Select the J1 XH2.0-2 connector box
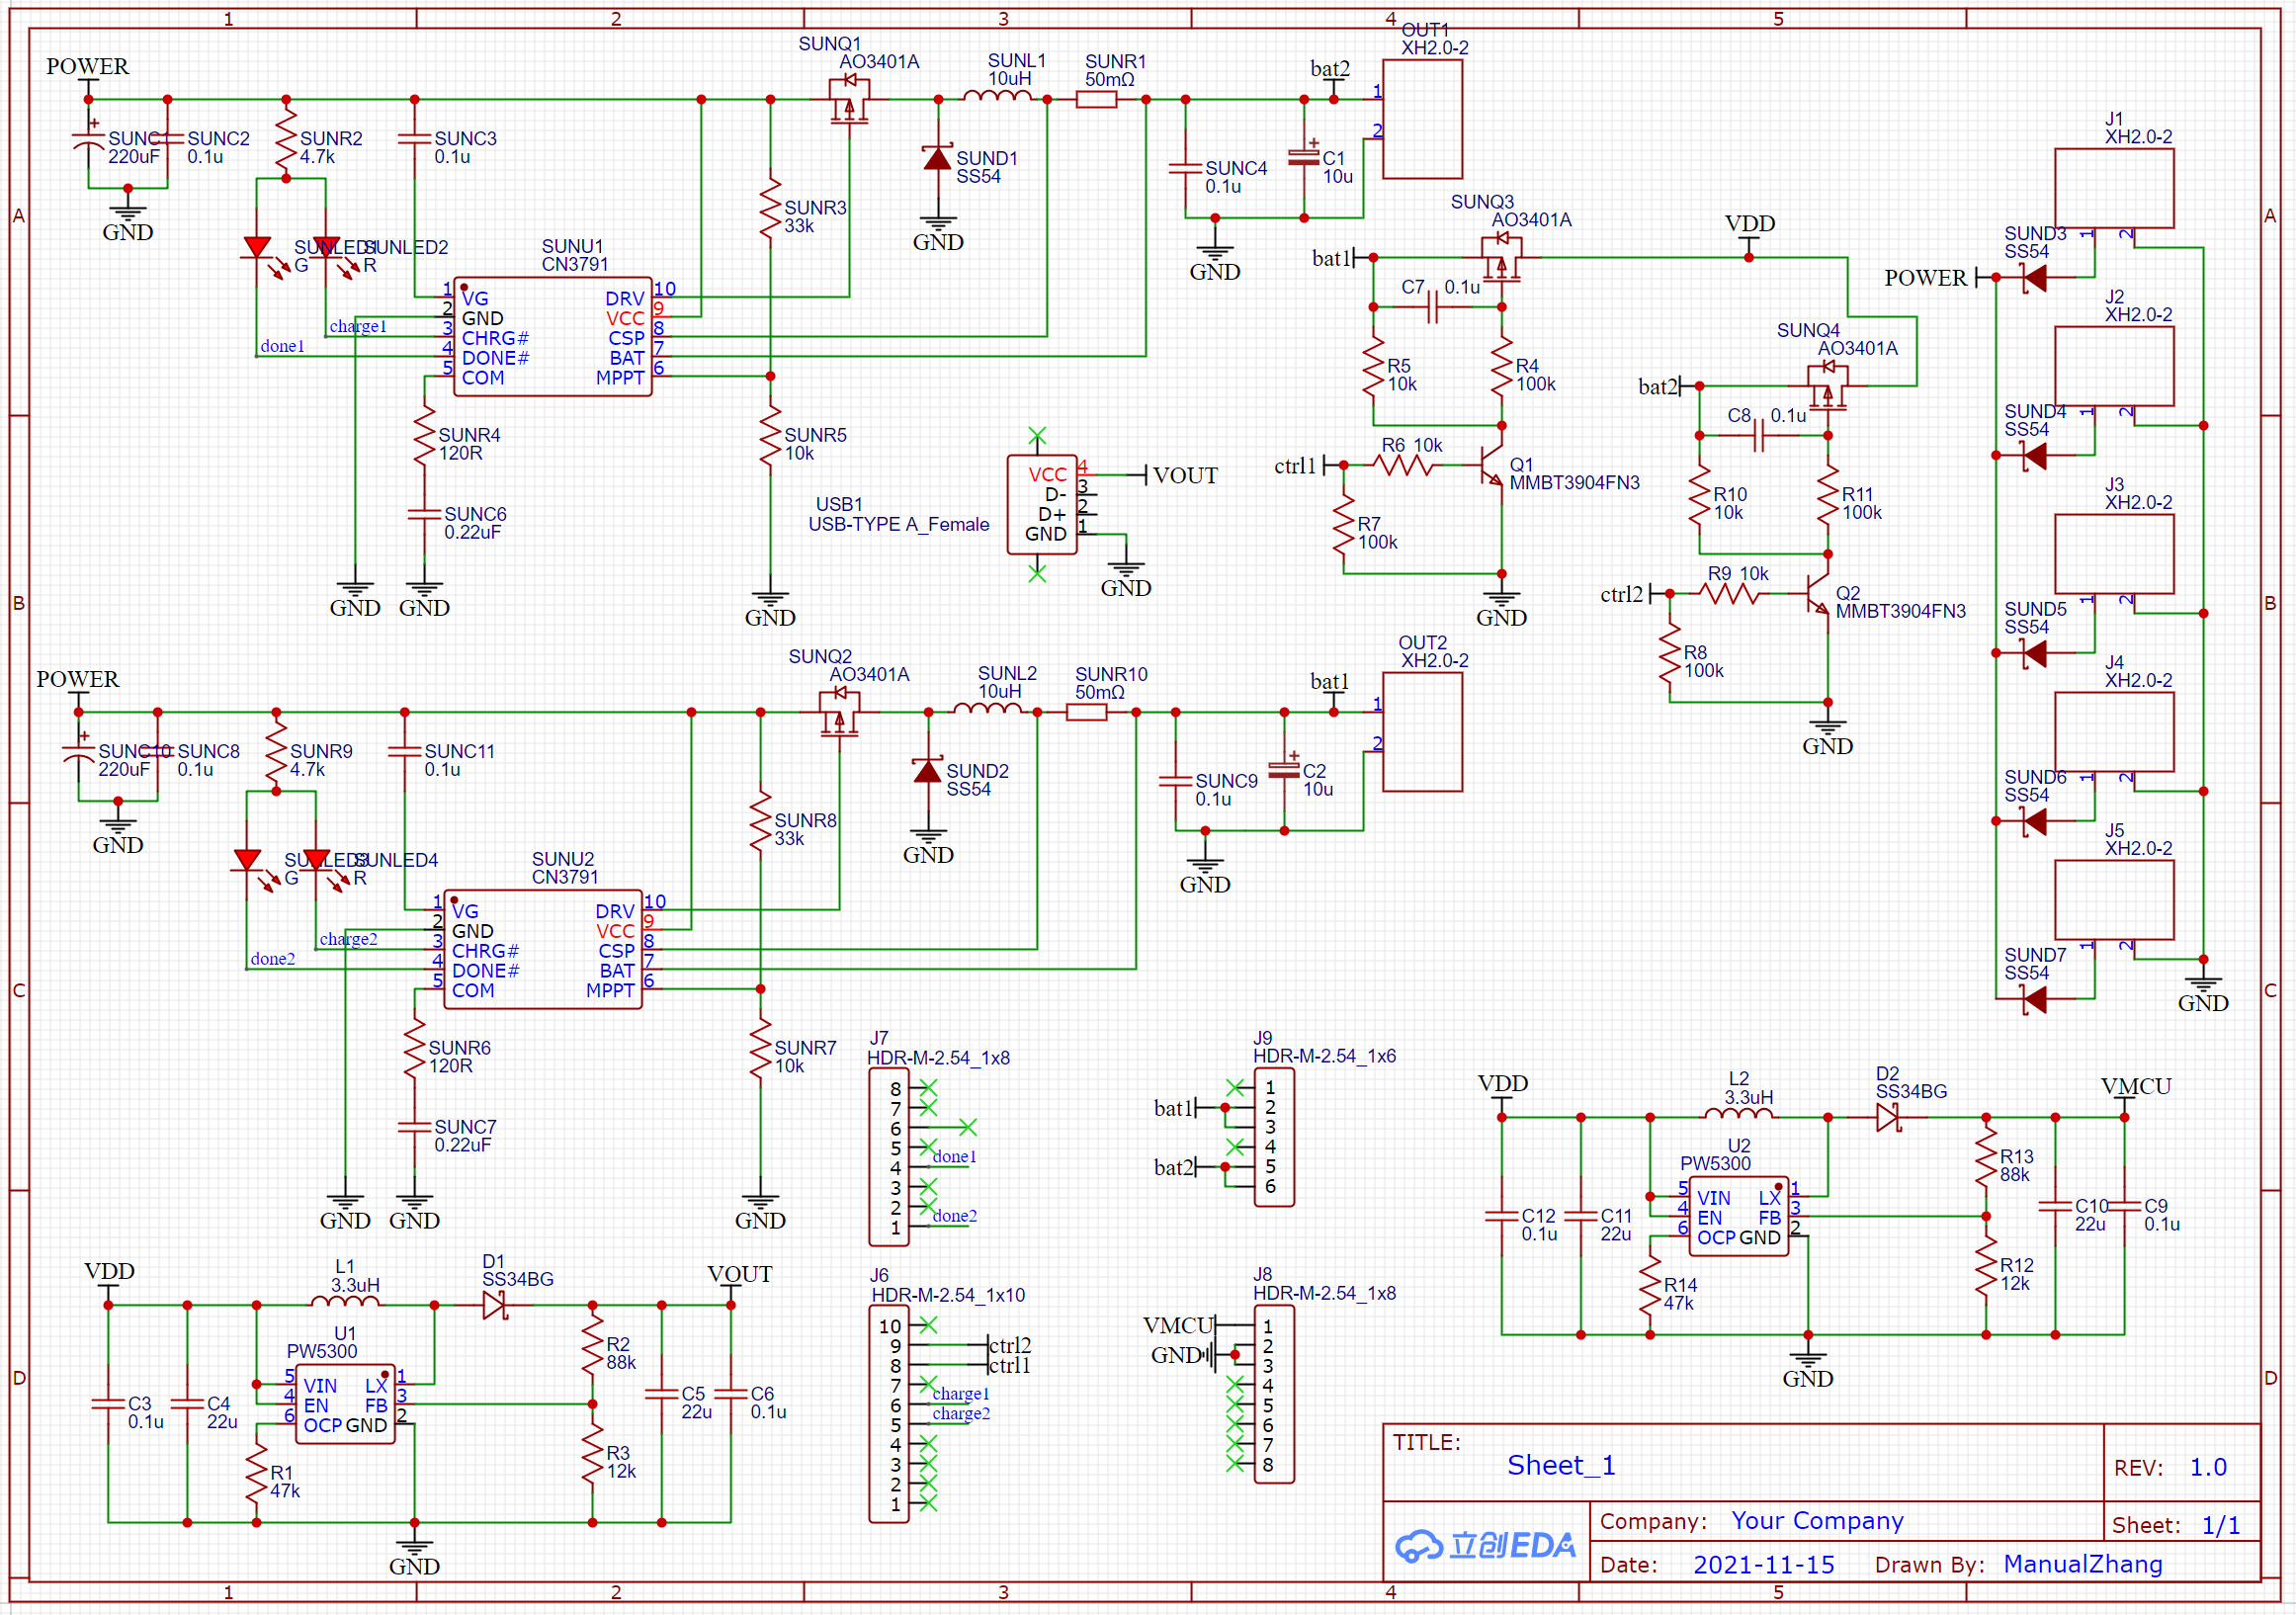Image resolution: width=2296 pixels, height=1615 pixels. click(x=2114, y=188)
